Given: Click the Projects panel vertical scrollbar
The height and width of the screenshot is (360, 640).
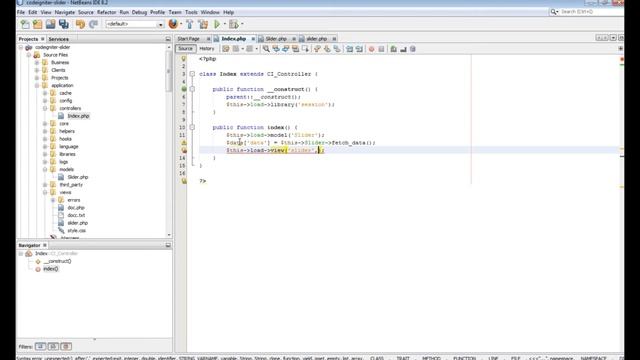Looking at the screenshot, I should (169, 141).
